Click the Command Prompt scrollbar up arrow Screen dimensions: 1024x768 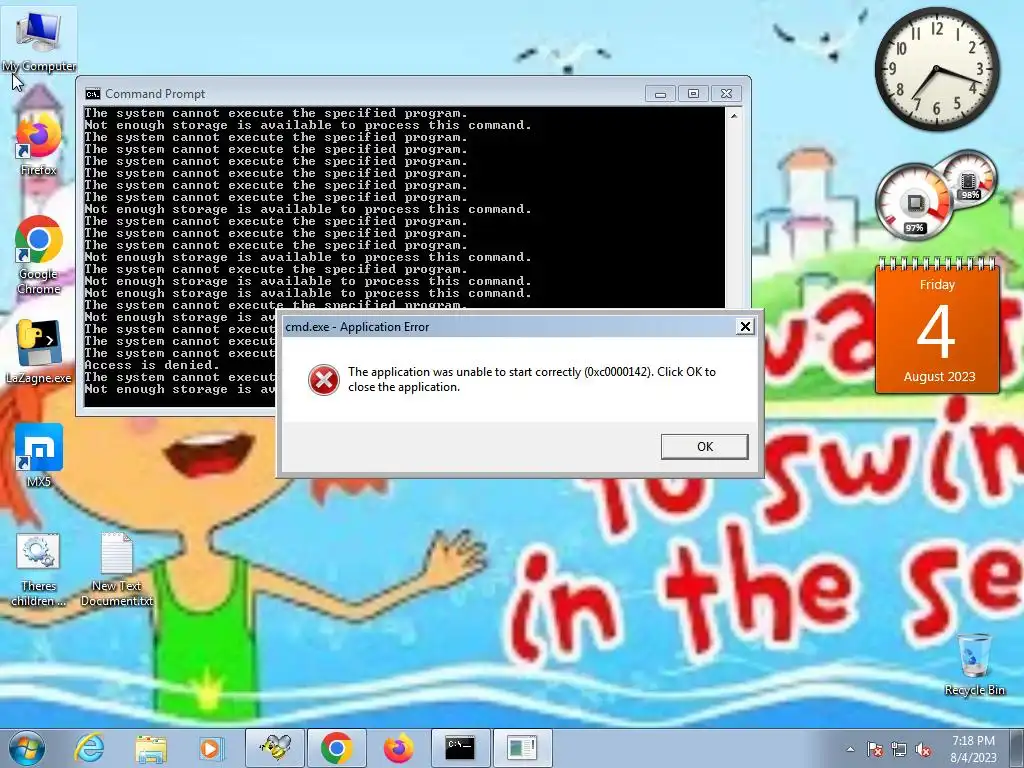(x=734, y=116)
